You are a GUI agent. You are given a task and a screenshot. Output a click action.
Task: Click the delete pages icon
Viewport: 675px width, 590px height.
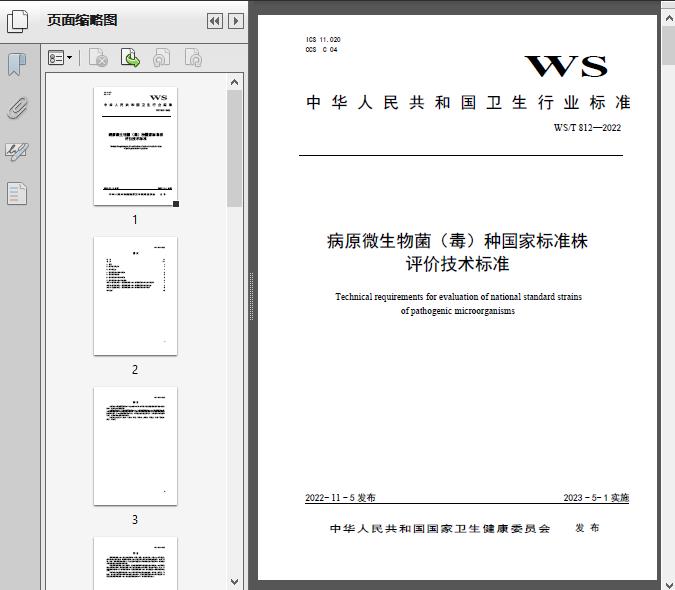tap(98, 58)
